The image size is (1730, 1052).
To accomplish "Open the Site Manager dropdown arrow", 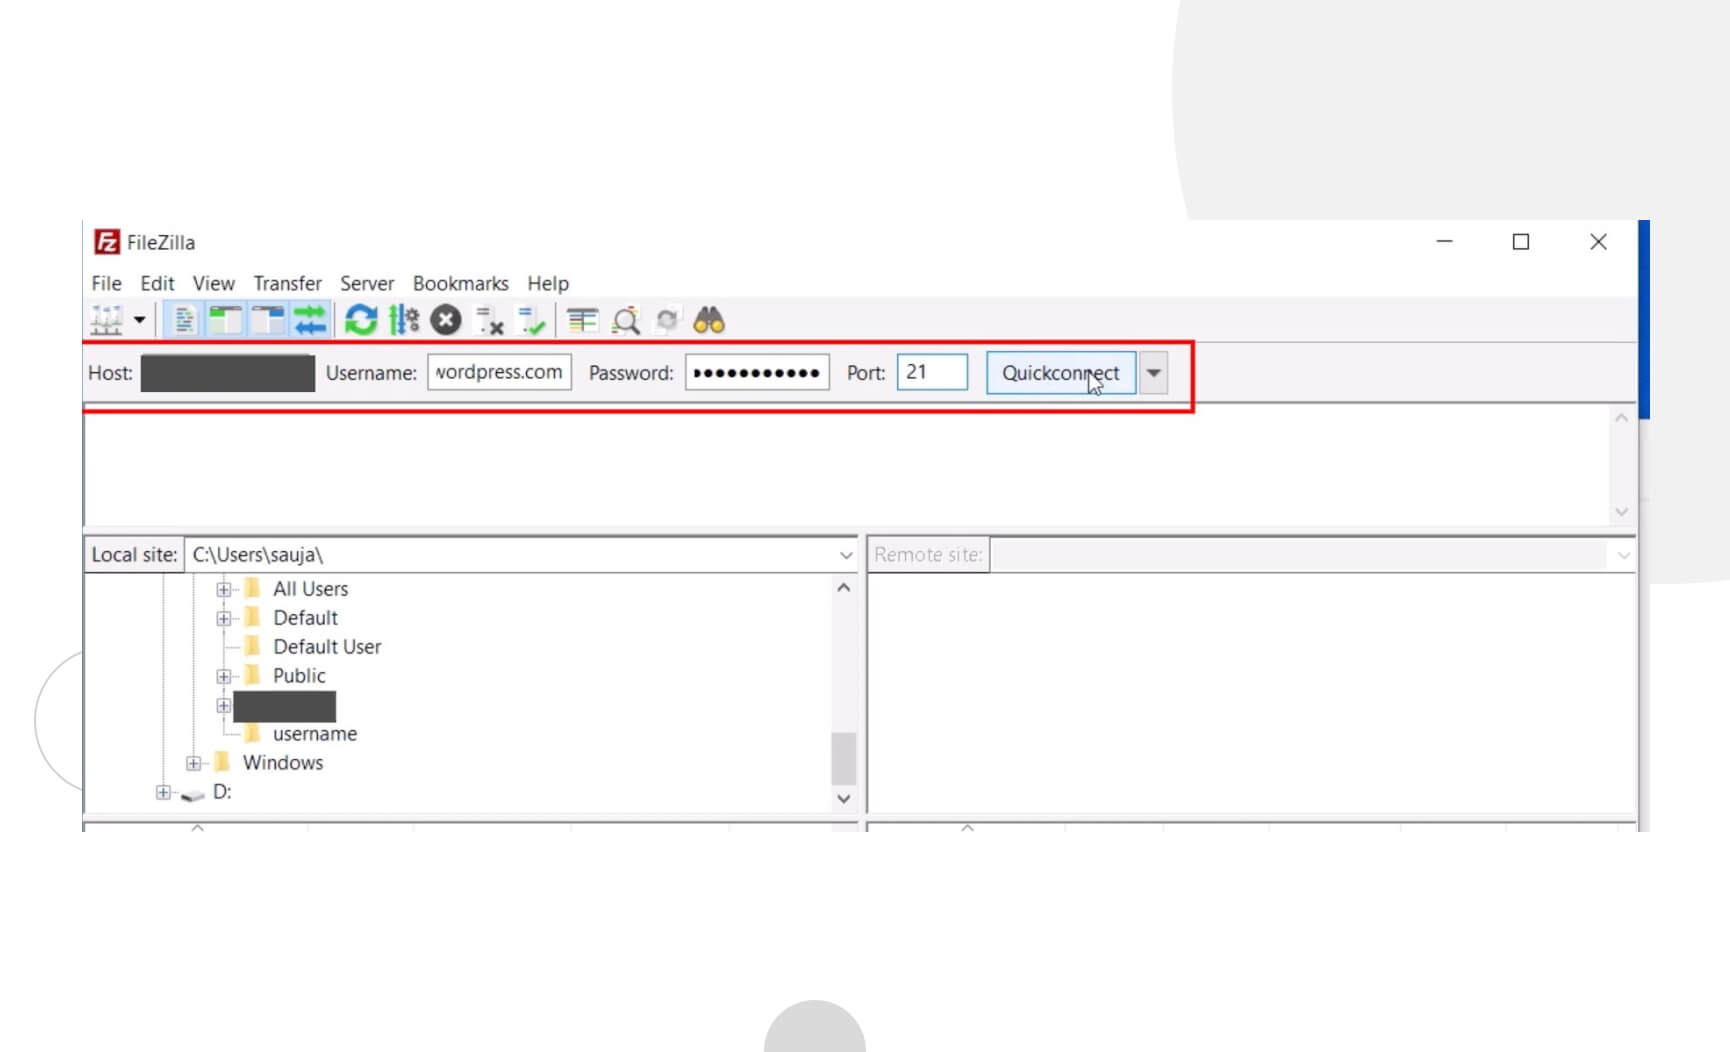I will coord(138,319).
